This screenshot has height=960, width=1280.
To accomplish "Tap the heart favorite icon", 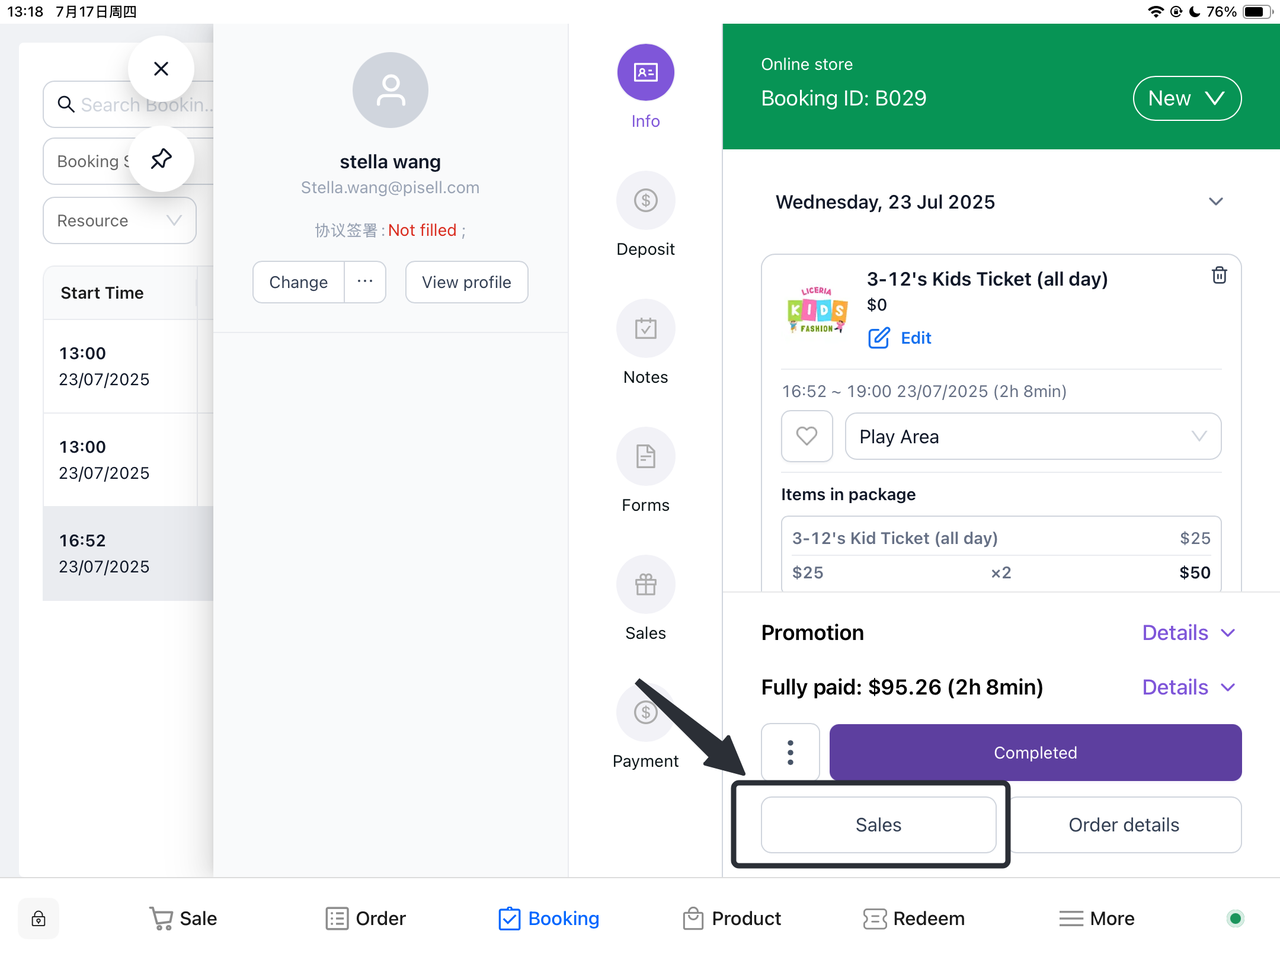I will click(807, 436).
